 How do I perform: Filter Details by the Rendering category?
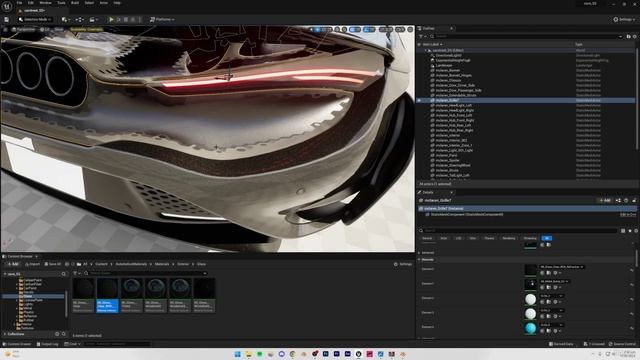coord(509,238)
